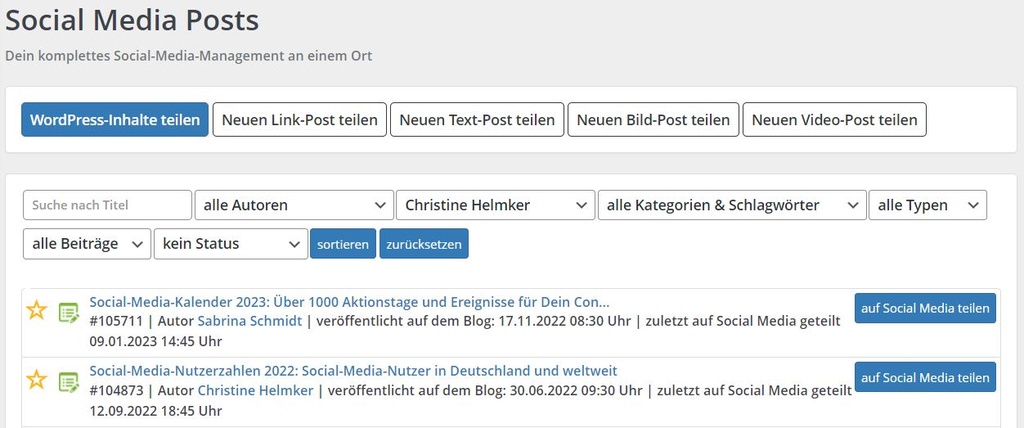Click the date '12.09.2022 18:45 Uhr'
1024x428 pixels.
click(x=155, y=411)
